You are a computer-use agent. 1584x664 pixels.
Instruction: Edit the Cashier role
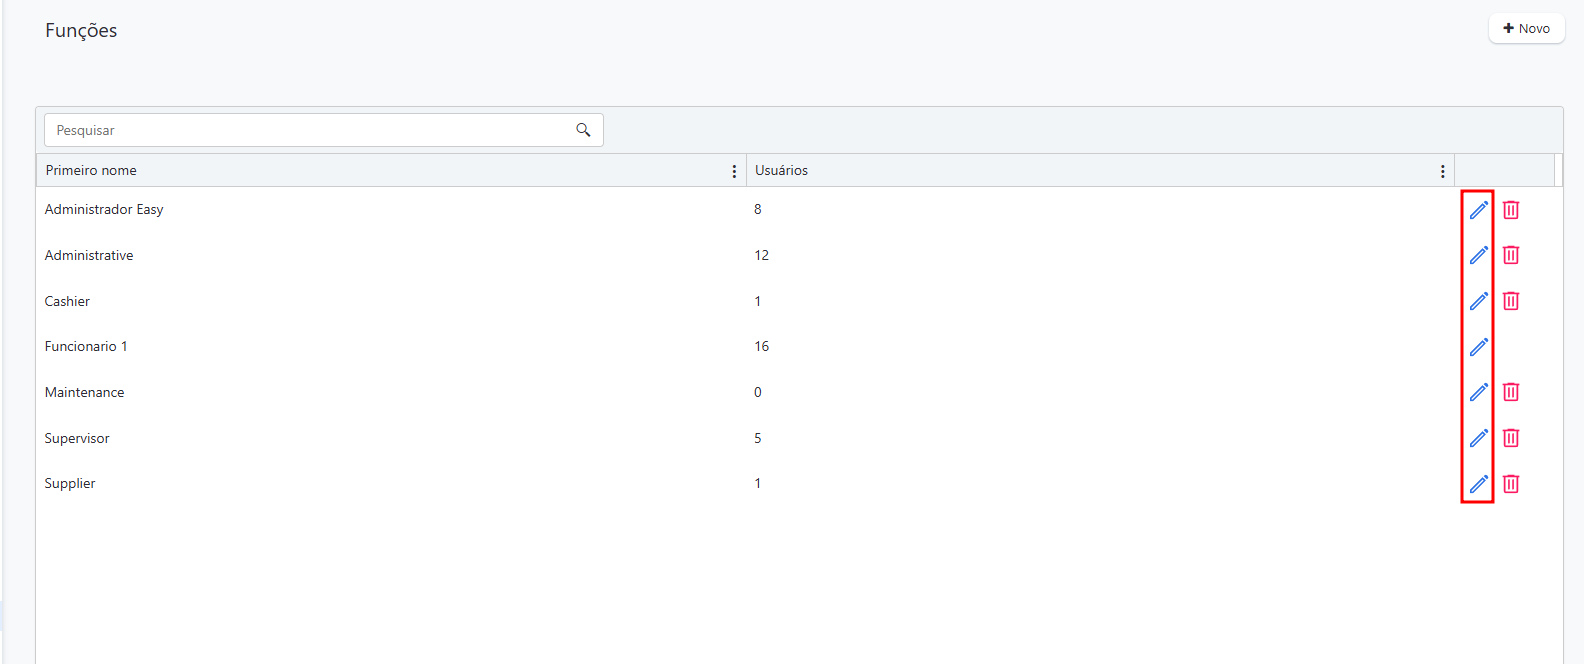pyautogui.click(x=1478, y=301)
